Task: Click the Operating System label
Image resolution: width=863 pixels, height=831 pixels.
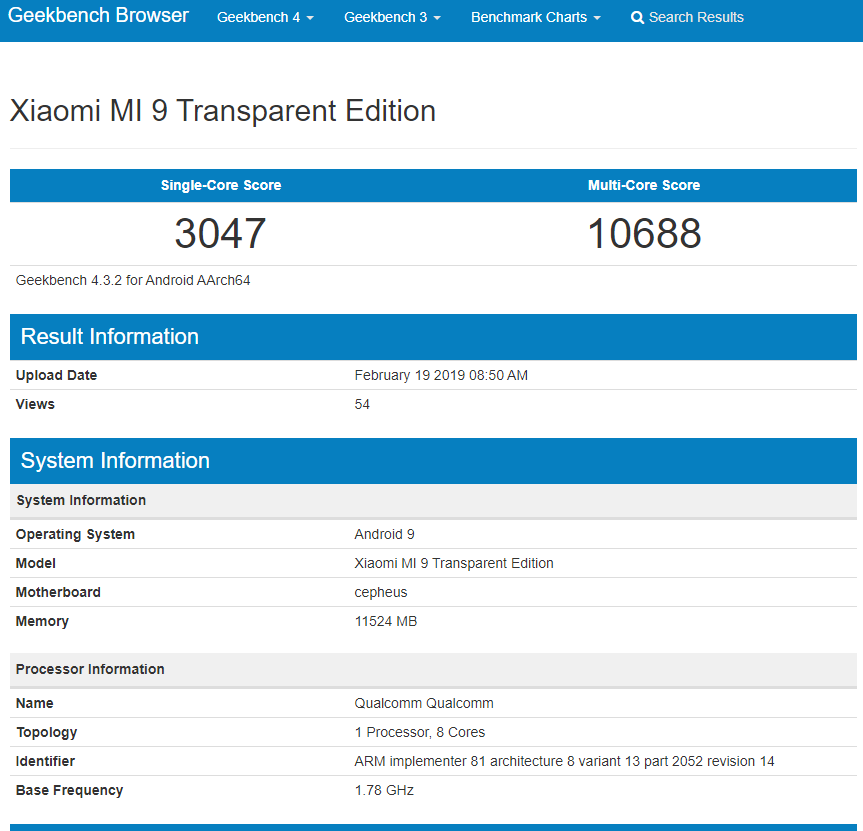Action: click(x=75, y=534)
